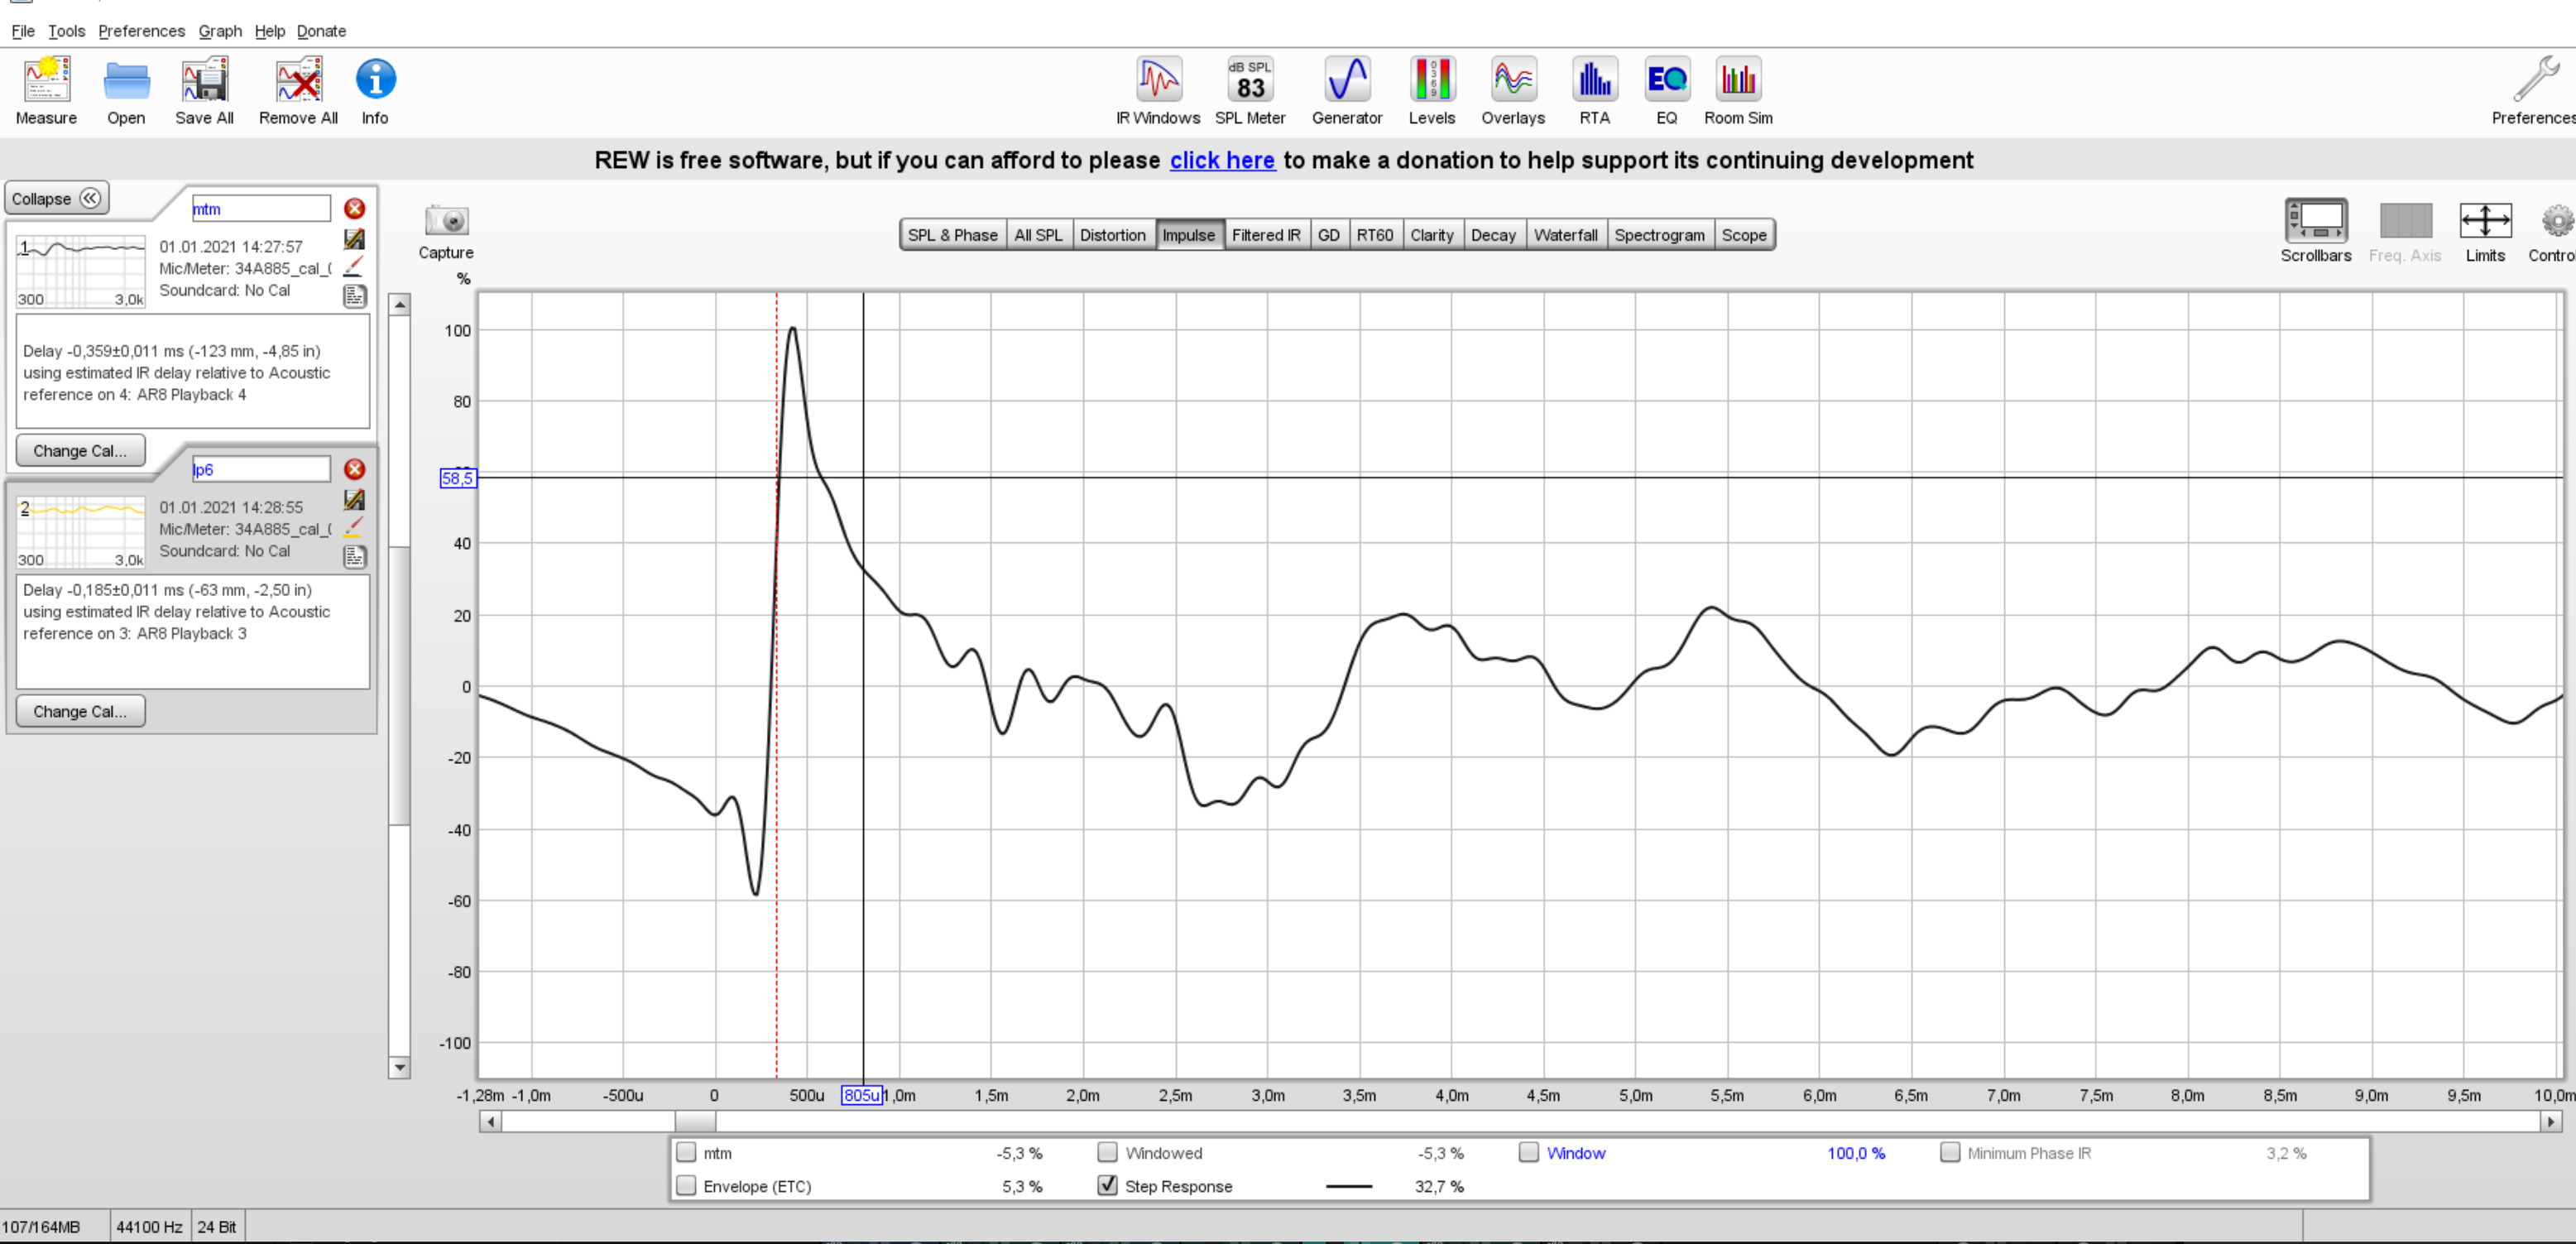
Task: Switch to the SPL & Phase tab
Action: [952, 235]
